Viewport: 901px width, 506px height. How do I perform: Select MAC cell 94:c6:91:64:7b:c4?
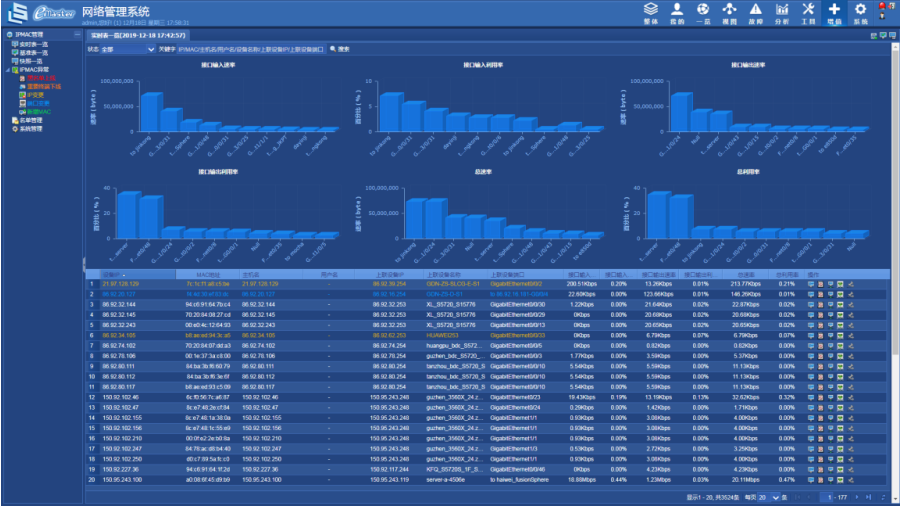[207, 305]
